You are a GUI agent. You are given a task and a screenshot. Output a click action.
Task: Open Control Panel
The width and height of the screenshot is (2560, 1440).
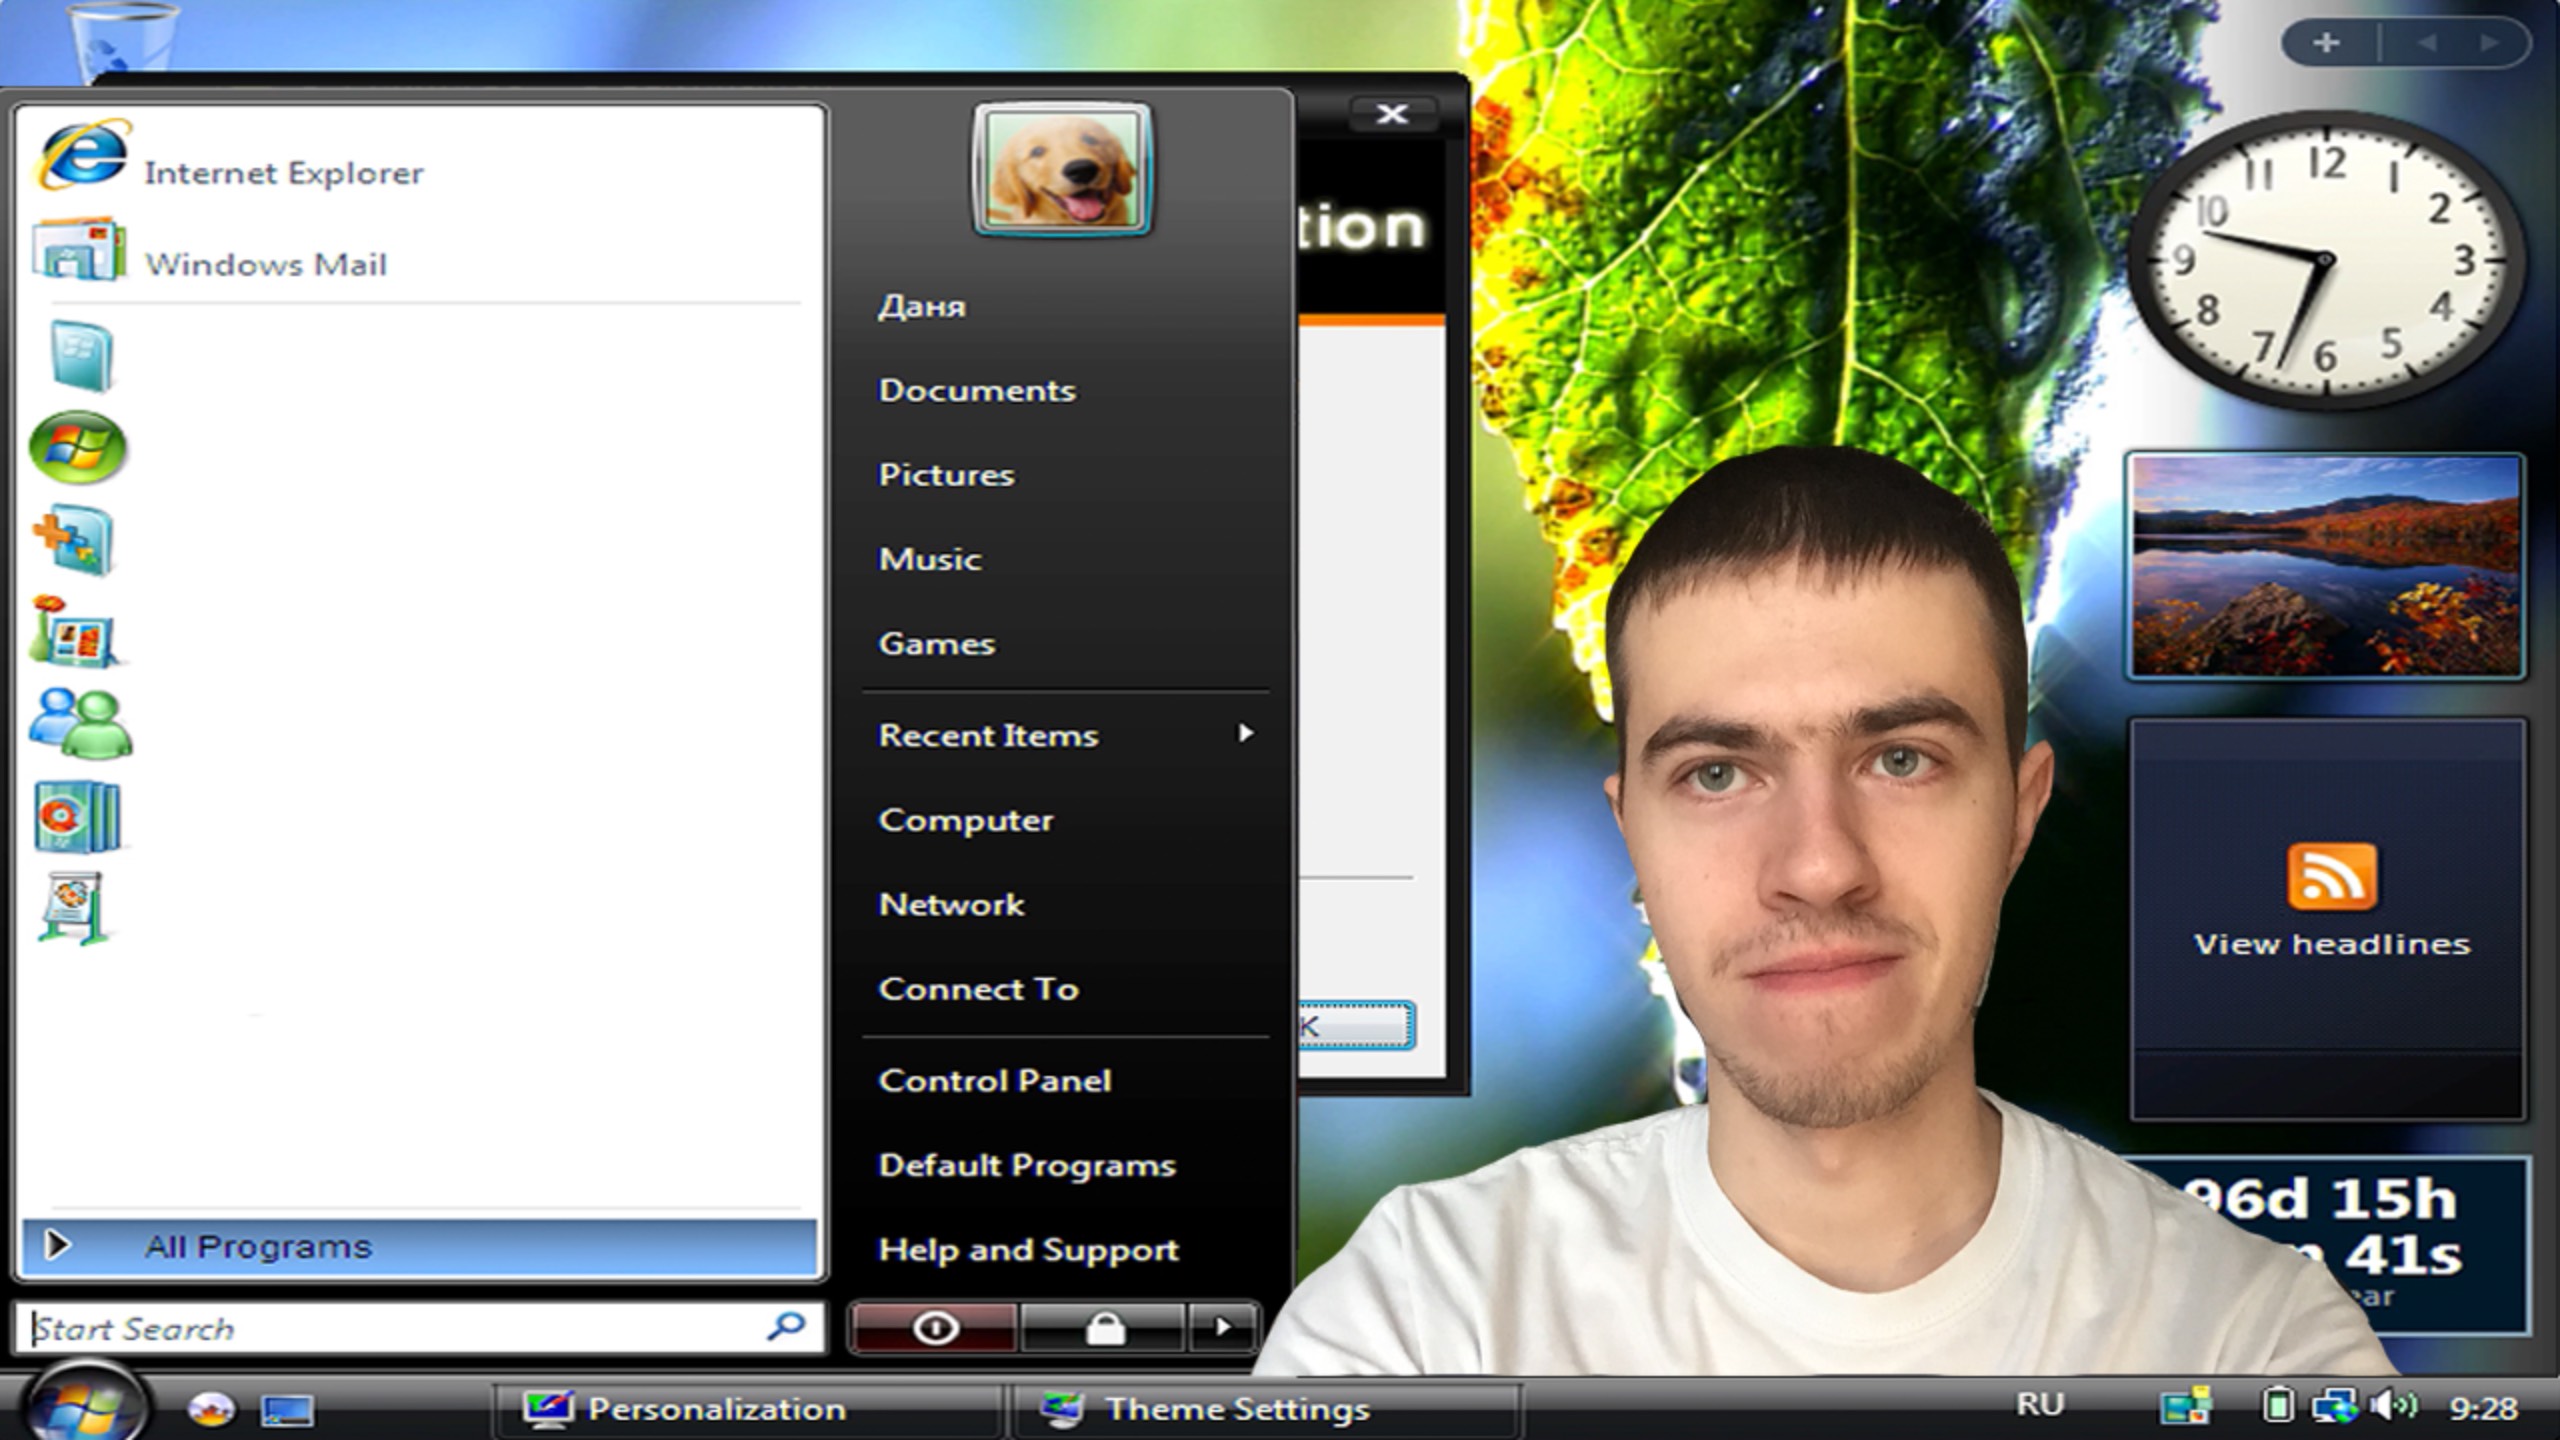click(x=995, y=1080)
